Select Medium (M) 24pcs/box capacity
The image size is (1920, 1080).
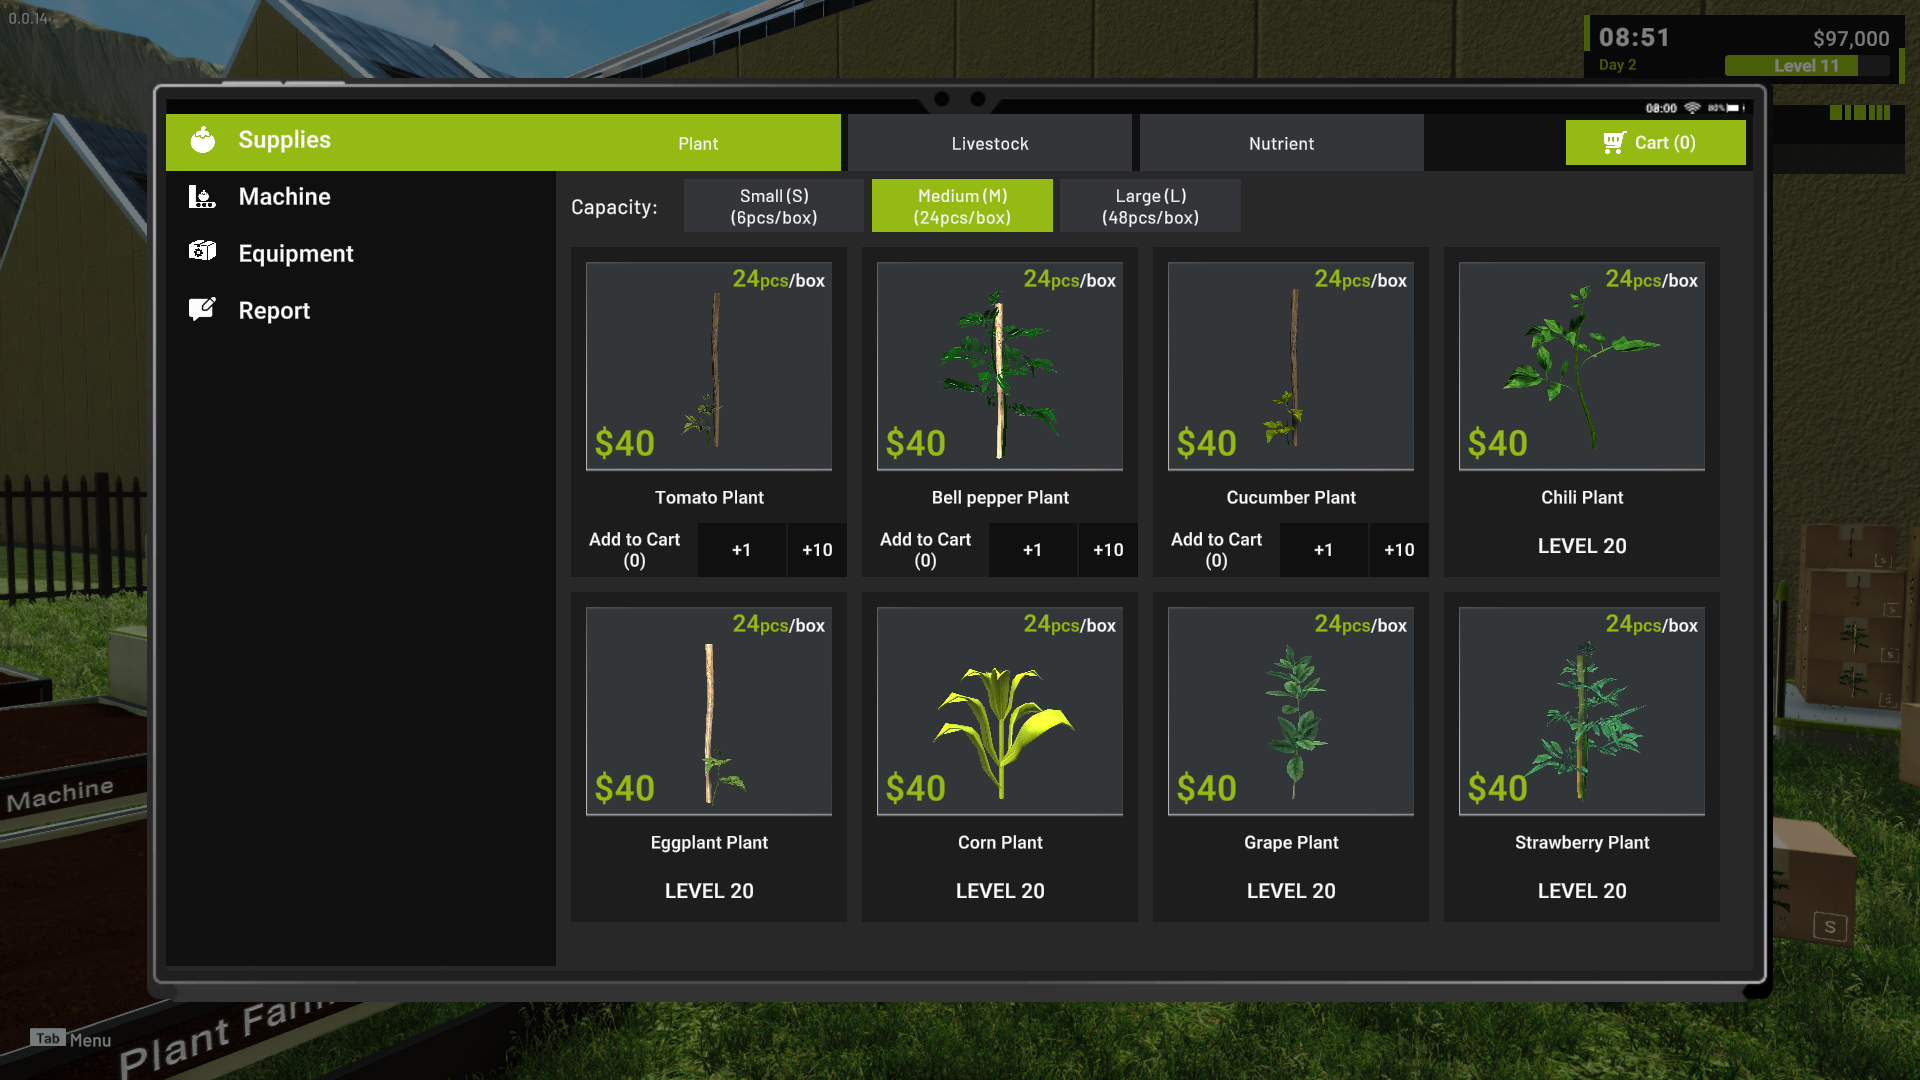[x=962, y=206]
